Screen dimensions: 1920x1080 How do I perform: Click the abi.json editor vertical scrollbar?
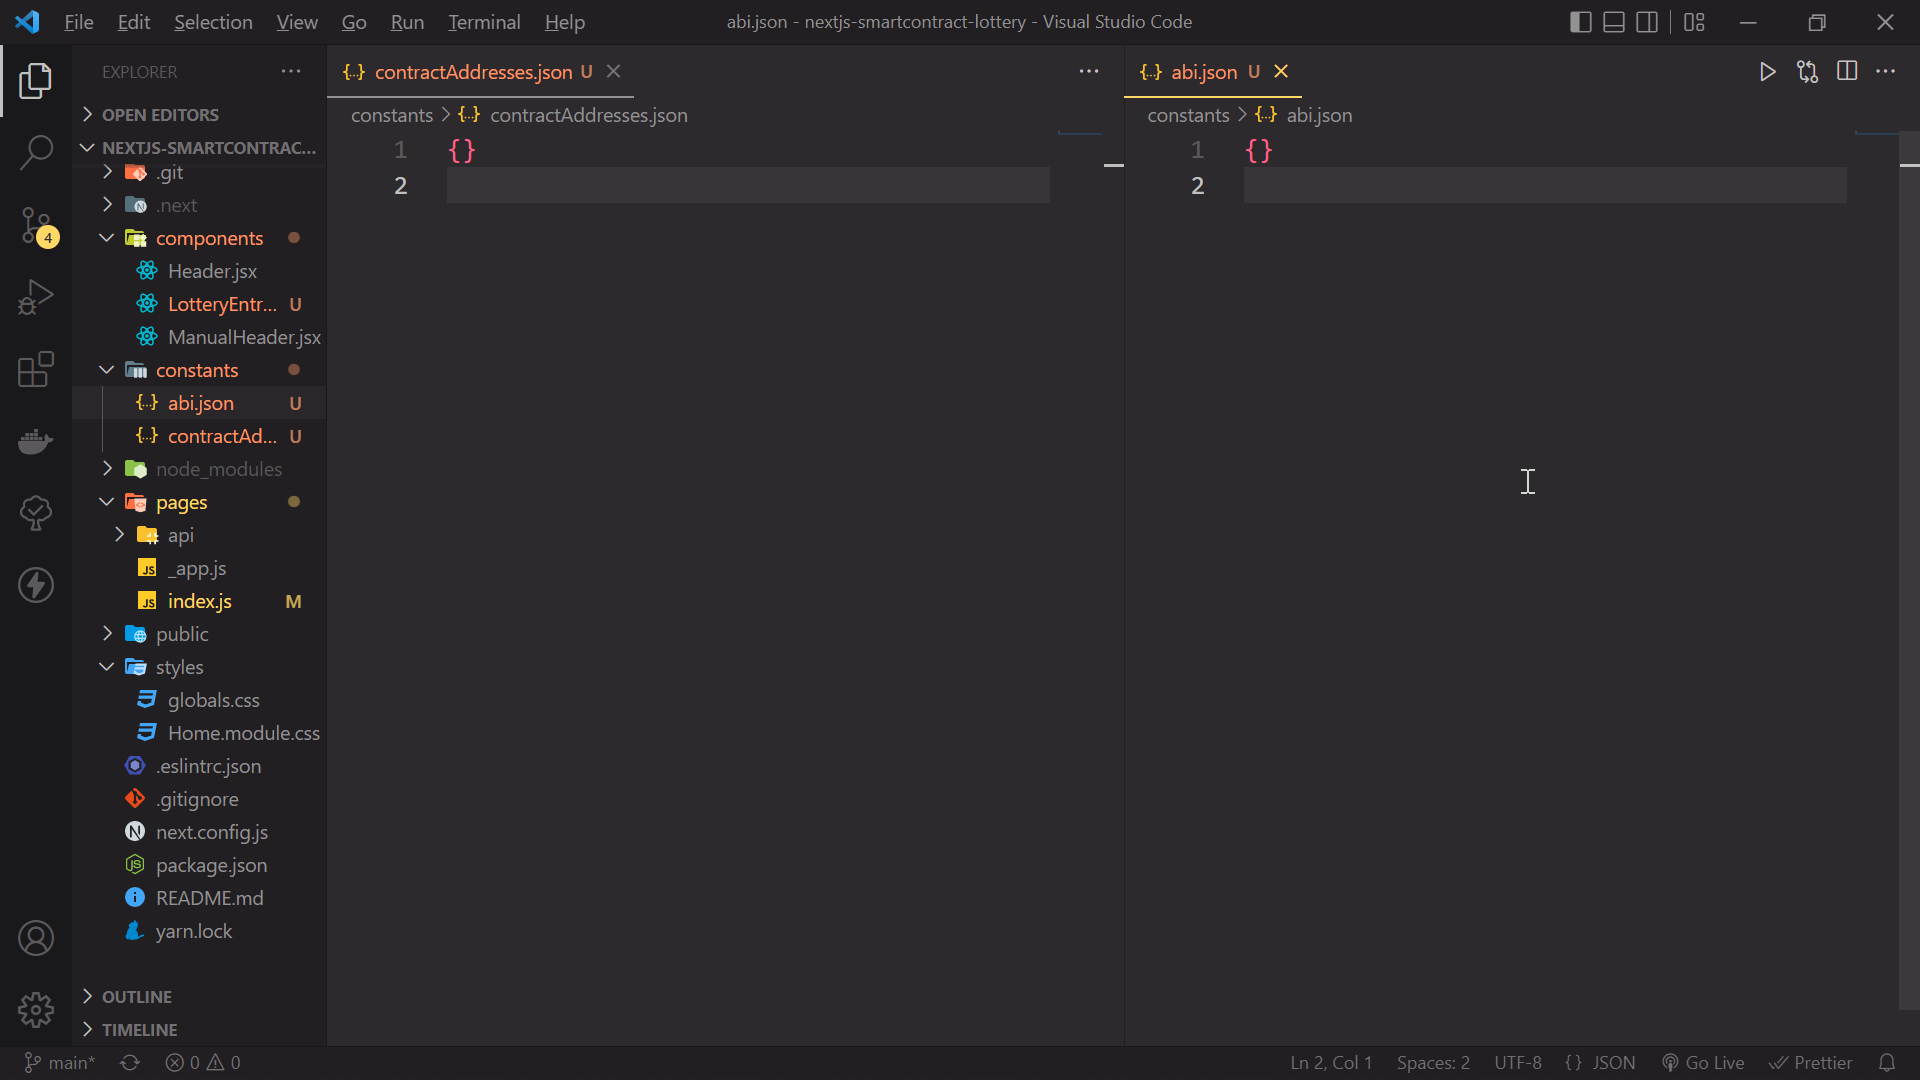coord(1908,572)
